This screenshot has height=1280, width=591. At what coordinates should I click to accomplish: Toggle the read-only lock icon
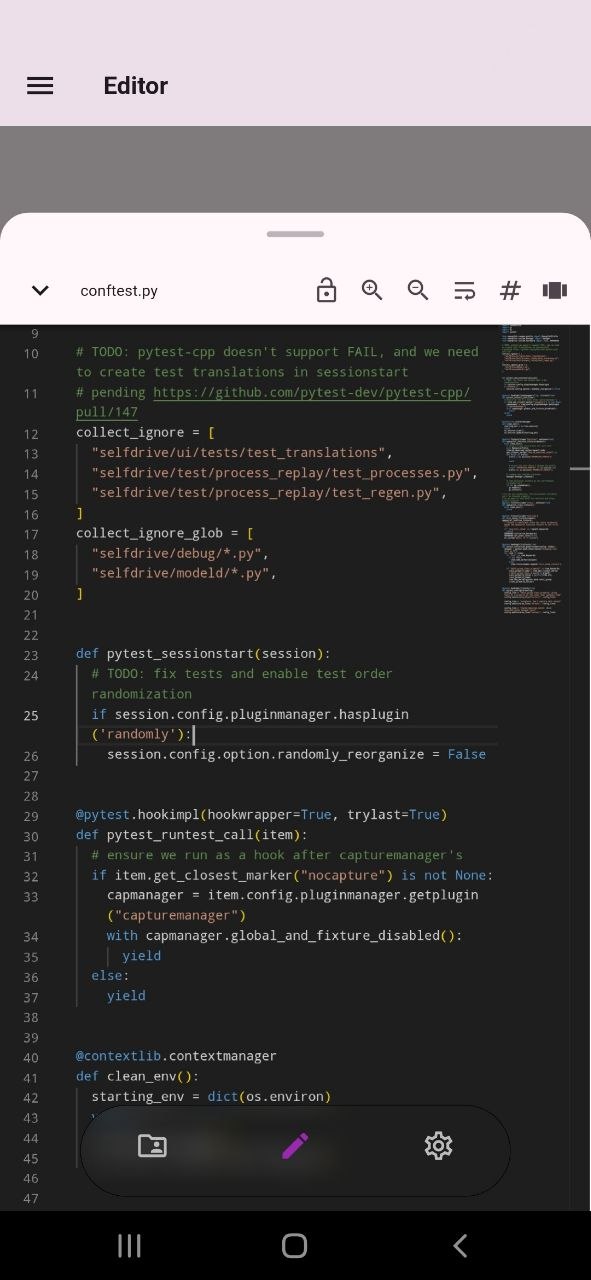point(326,291)
